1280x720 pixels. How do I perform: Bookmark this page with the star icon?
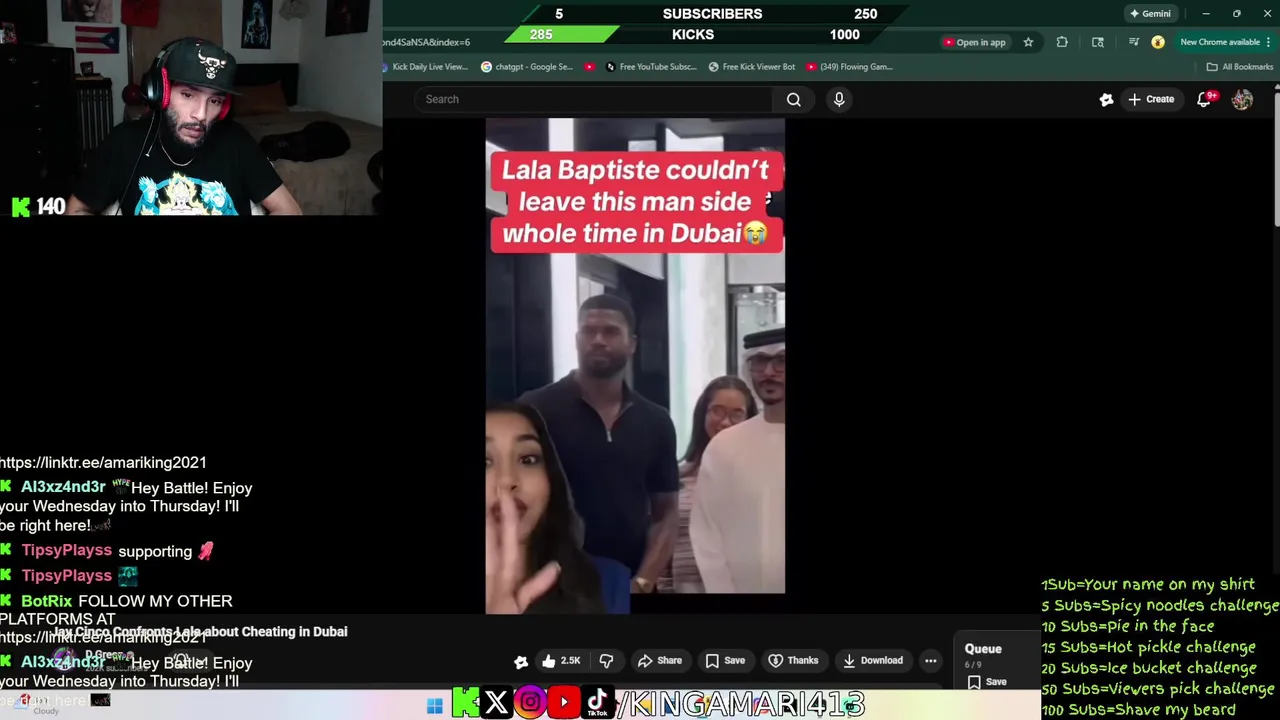pos(1028,42)
